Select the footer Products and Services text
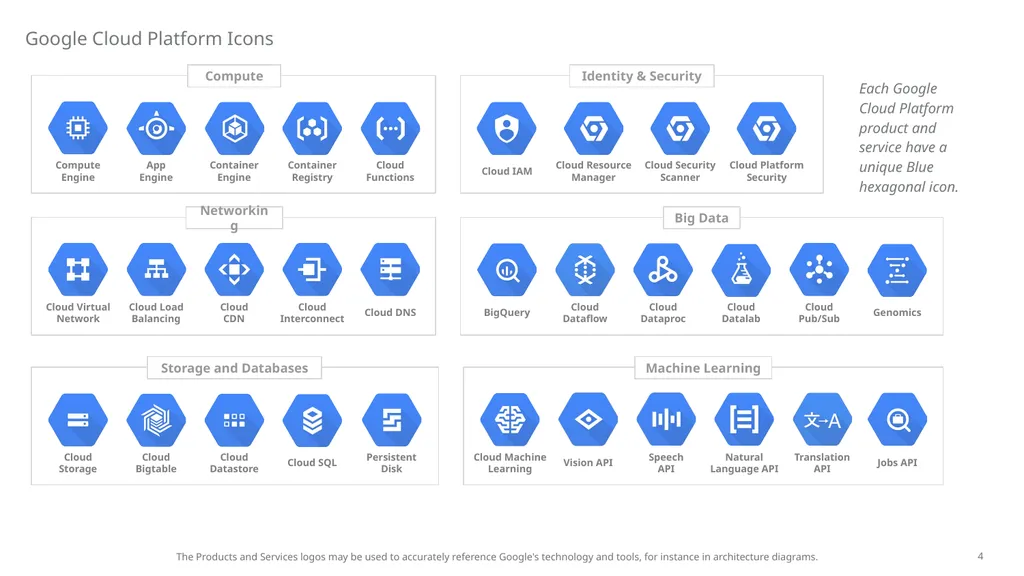 click(x=497, y=557)
